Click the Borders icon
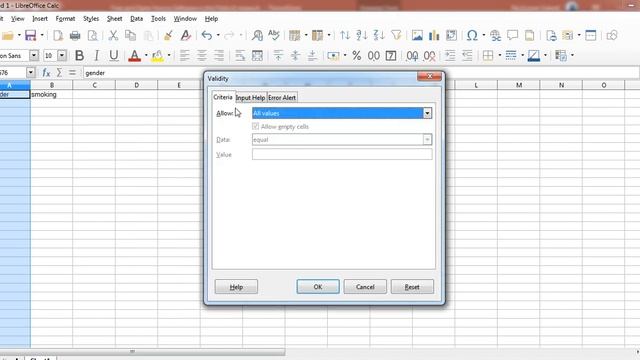The height and width of the screenshot is (360, 640). click(488, 56)
